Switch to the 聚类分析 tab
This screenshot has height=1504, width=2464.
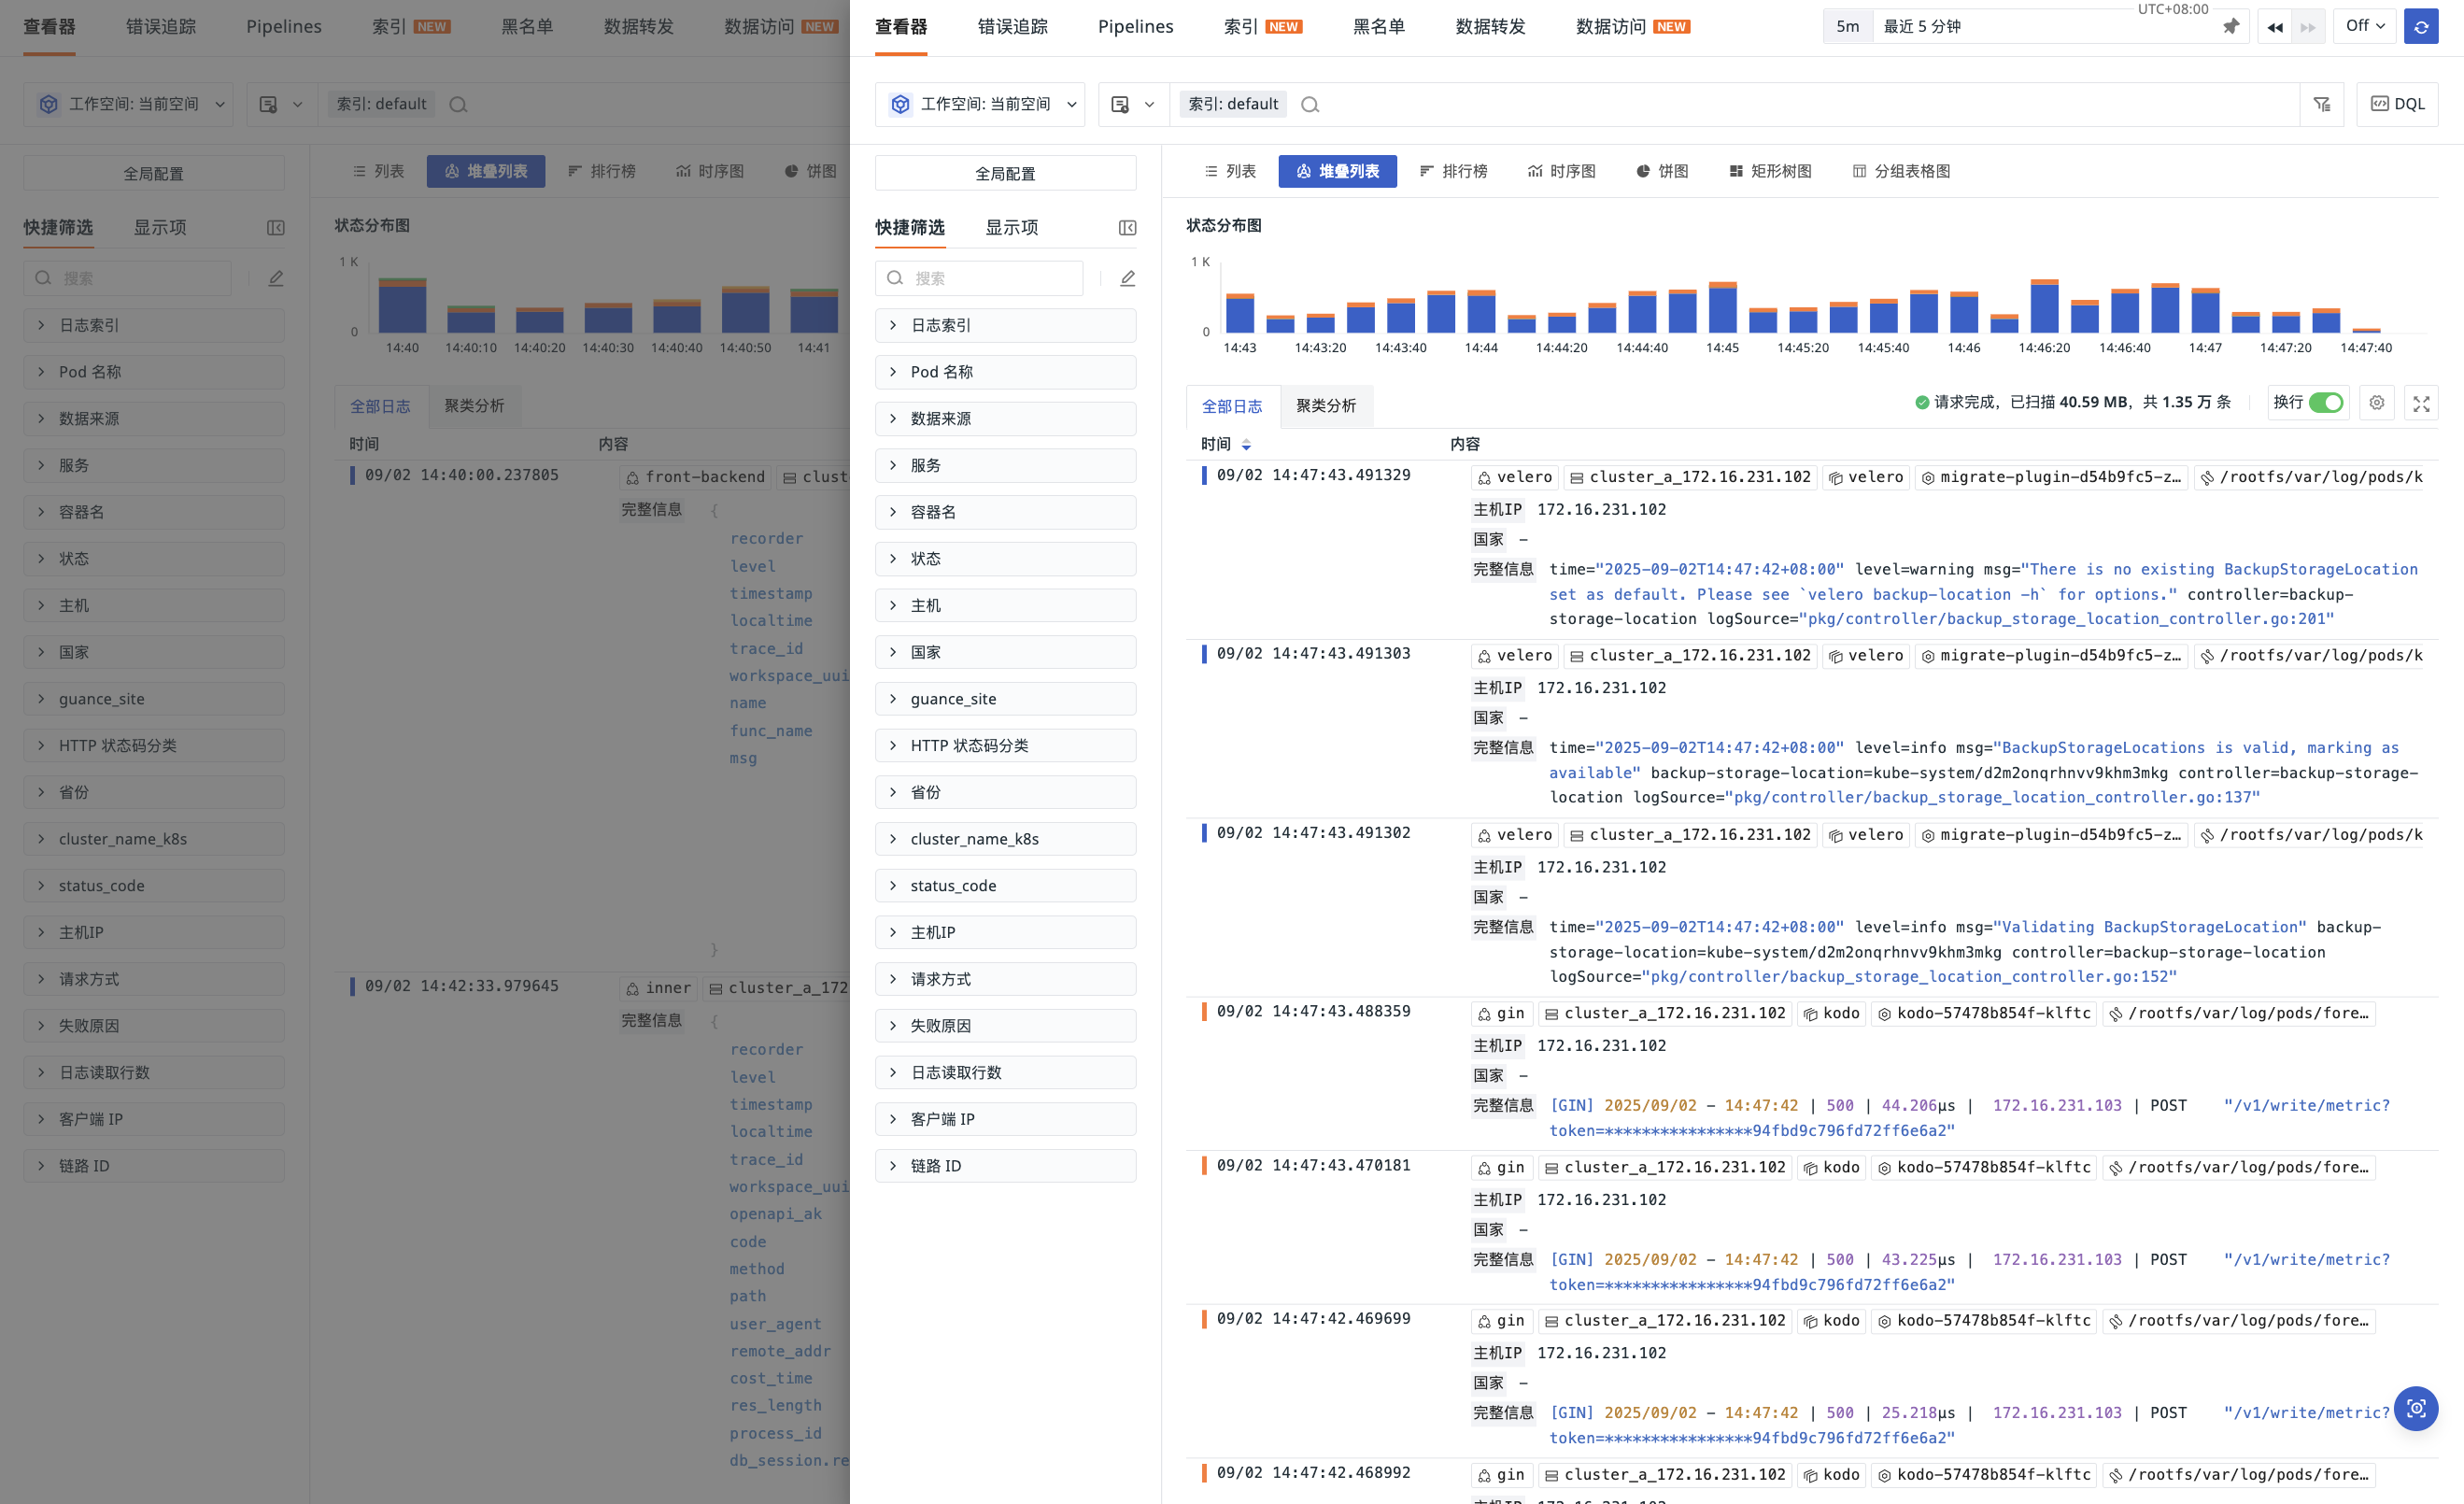[x=1326, y=405]
